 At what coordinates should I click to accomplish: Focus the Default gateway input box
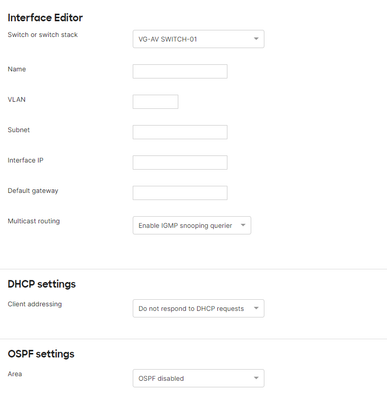[180, 193]
